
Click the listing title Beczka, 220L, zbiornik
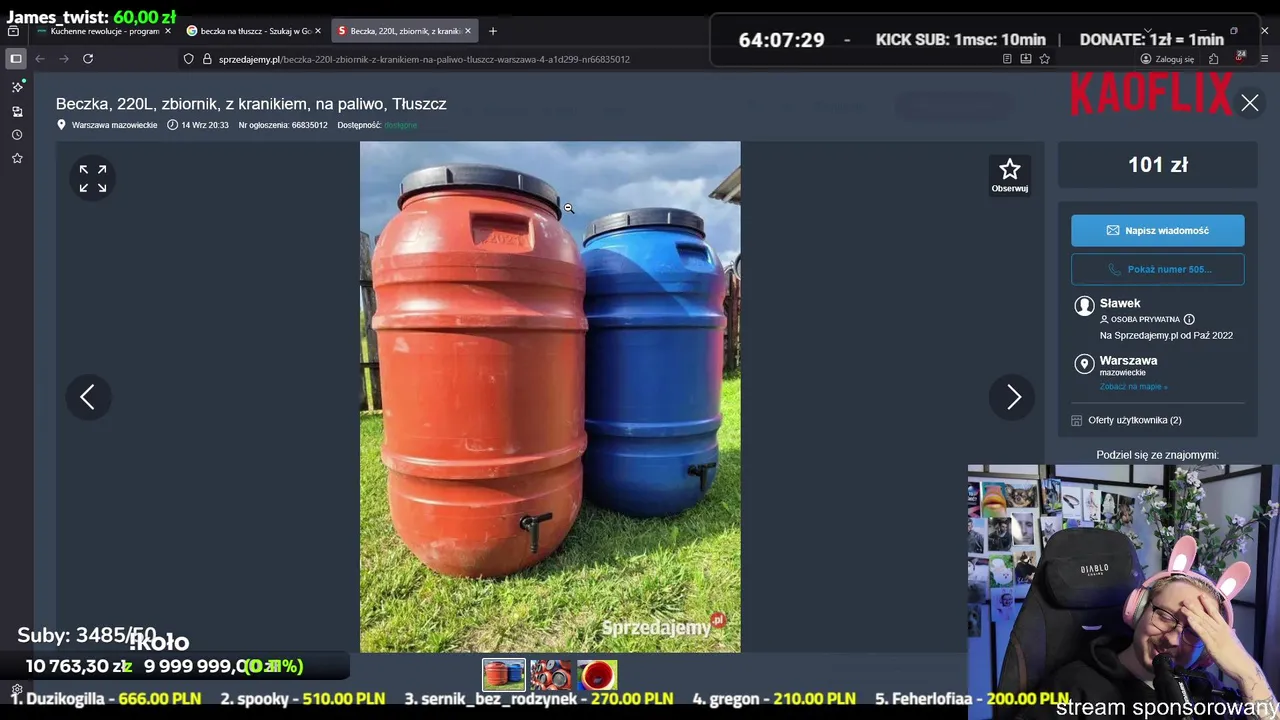pyautogui.click(x=251, y=104)
